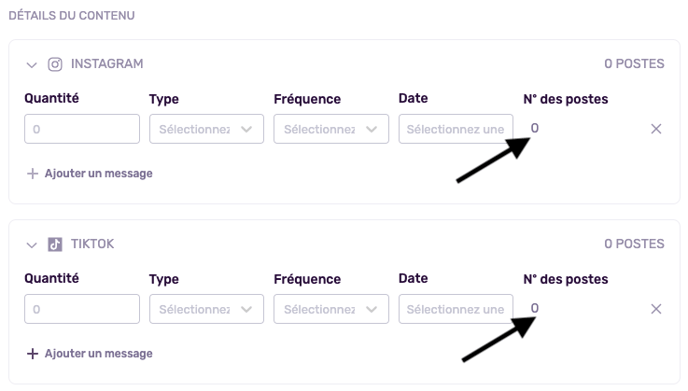Screen dimensions: 688x391
Task: Select a date for Instagram
Action: pyautogui.click(x=455, y=129)
